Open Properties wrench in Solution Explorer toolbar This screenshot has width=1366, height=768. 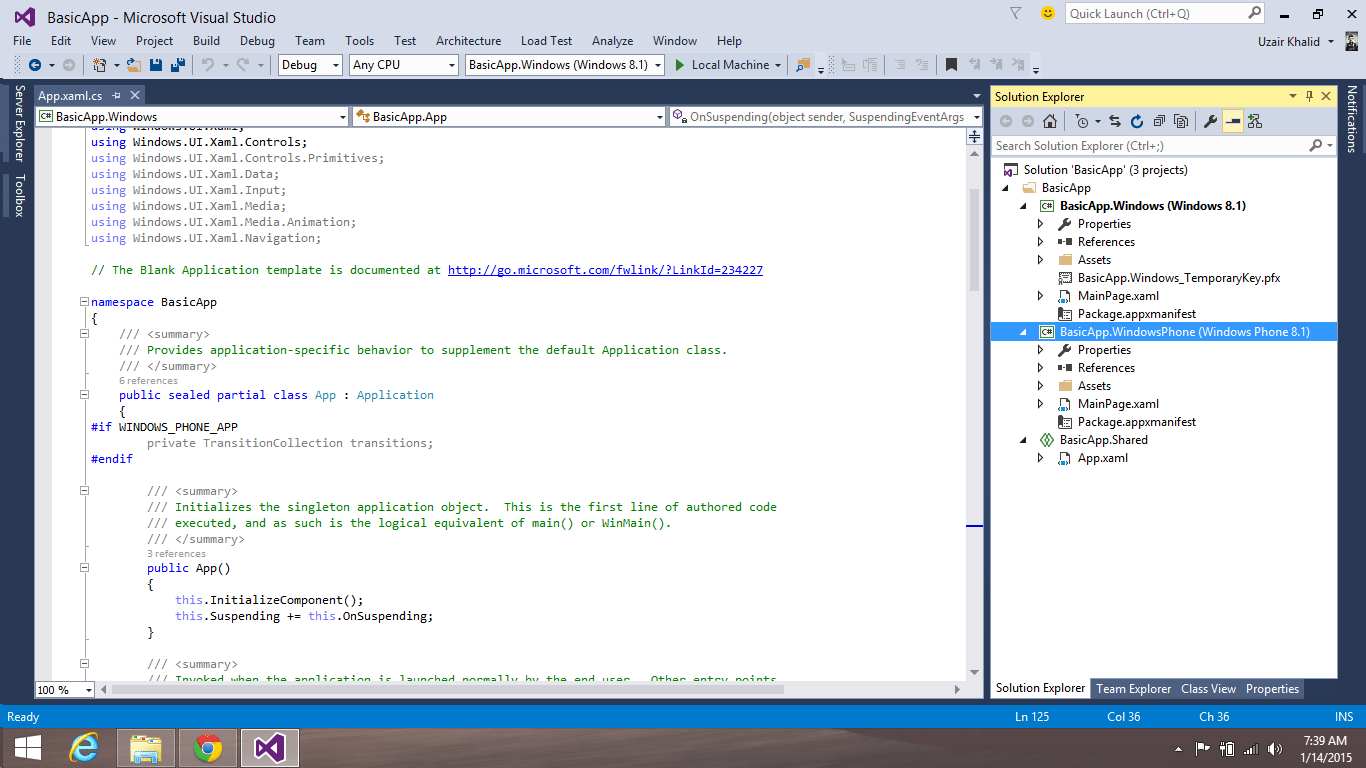click(x=1210, y=121)
